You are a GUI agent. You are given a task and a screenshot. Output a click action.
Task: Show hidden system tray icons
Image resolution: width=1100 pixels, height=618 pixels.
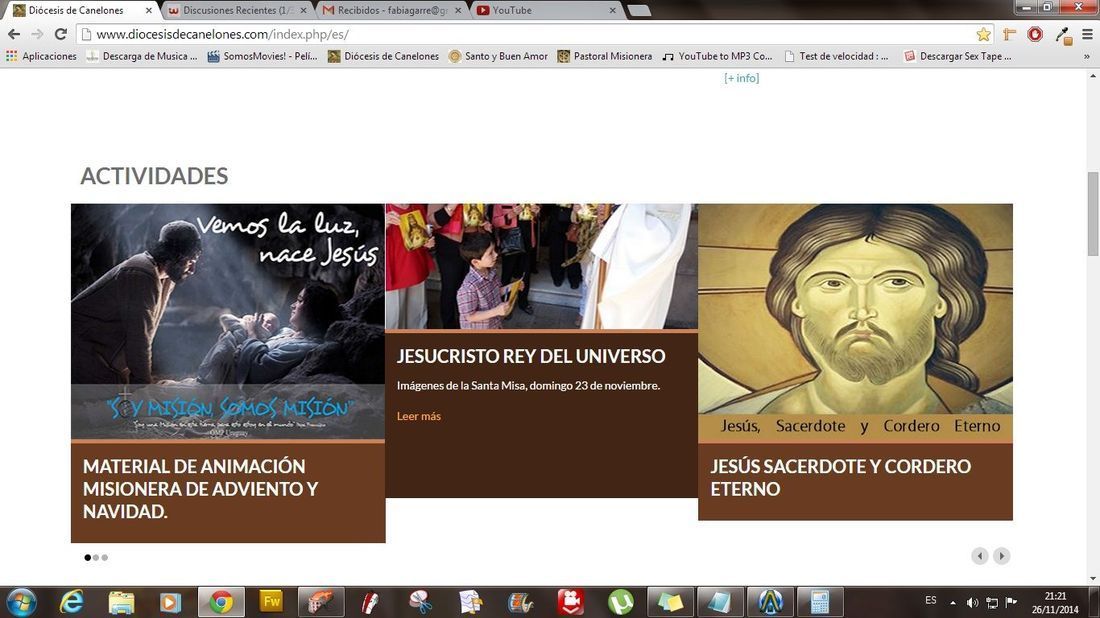click(953, 603)
